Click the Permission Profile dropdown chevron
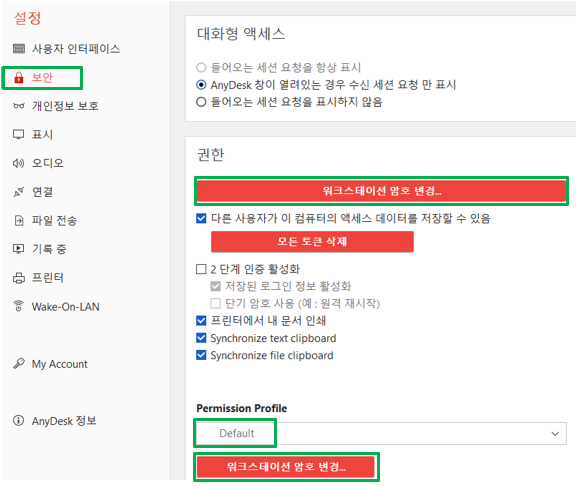This screenshot has width=576, height=486. click(x=555, y=434)
